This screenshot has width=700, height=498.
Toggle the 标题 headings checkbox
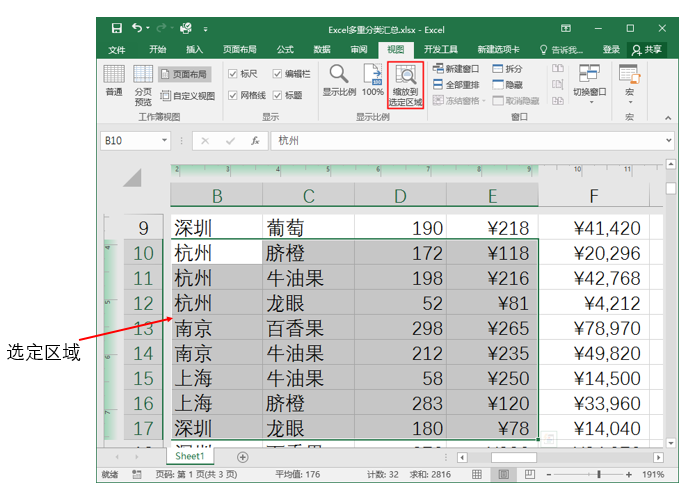pos(277,95)
